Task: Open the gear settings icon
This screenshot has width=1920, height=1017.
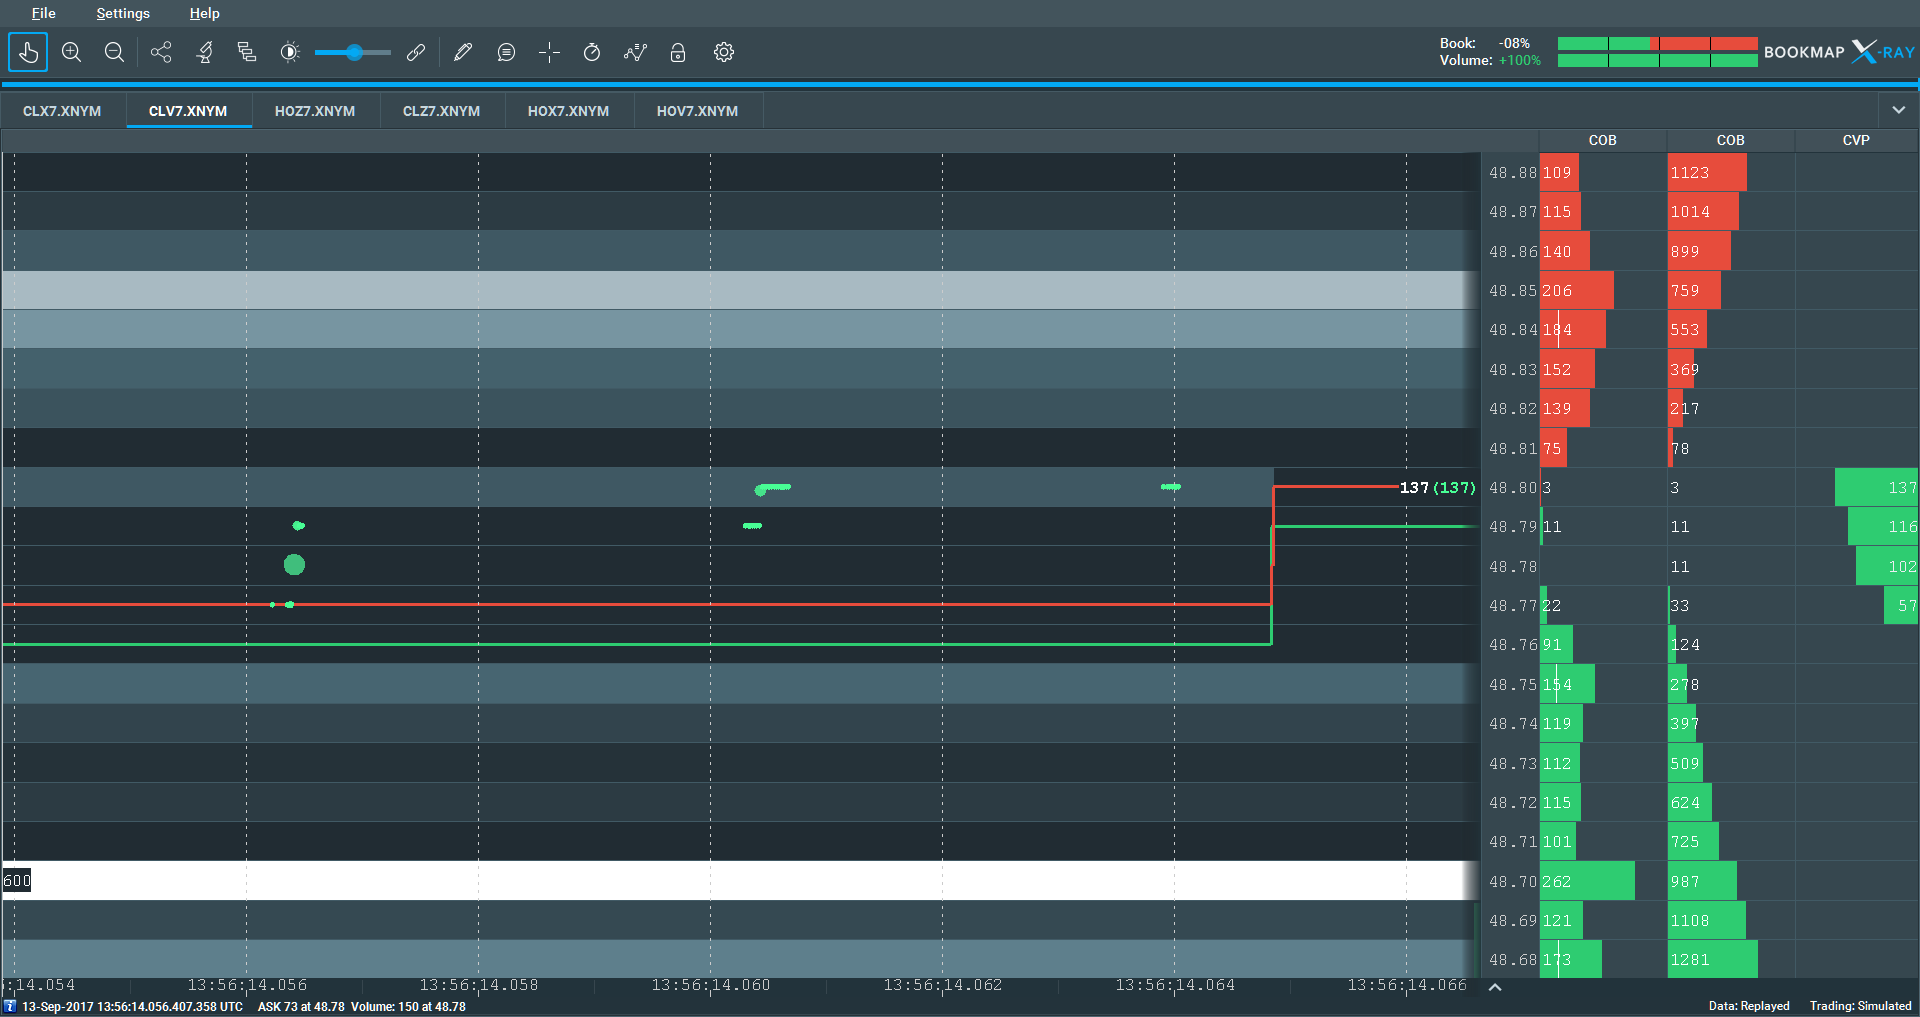Action: (x=724, y=52)
